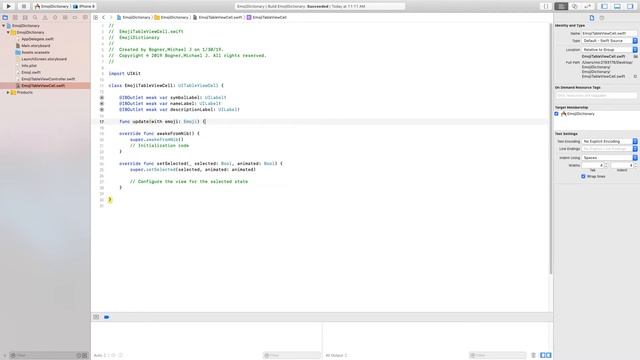Click the build Succeeded activity status

pyautogui.click(x=320, y=7)
